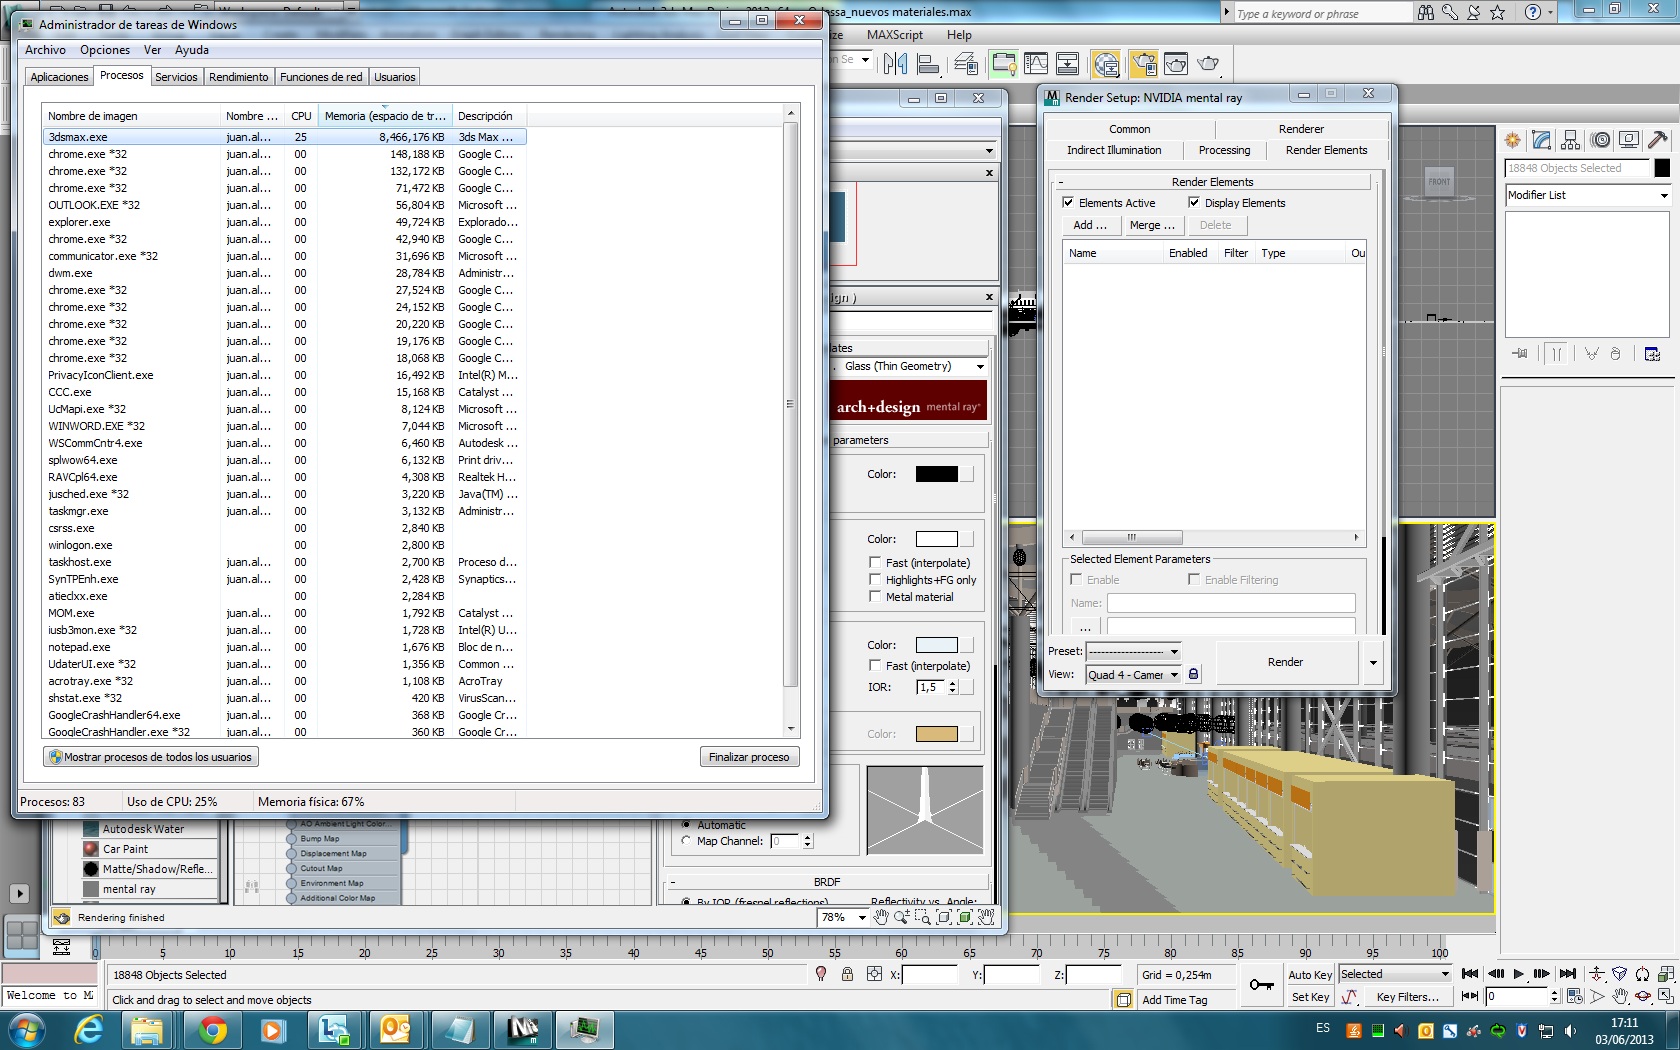Click the Isolate Selection lightbulb icon

coord(821,974)
